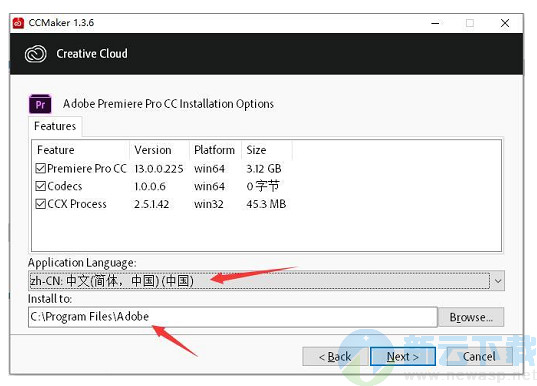The height and width of the screenshot is (386, 537).
Task: Cancel the installation
Action: [479, 357]
